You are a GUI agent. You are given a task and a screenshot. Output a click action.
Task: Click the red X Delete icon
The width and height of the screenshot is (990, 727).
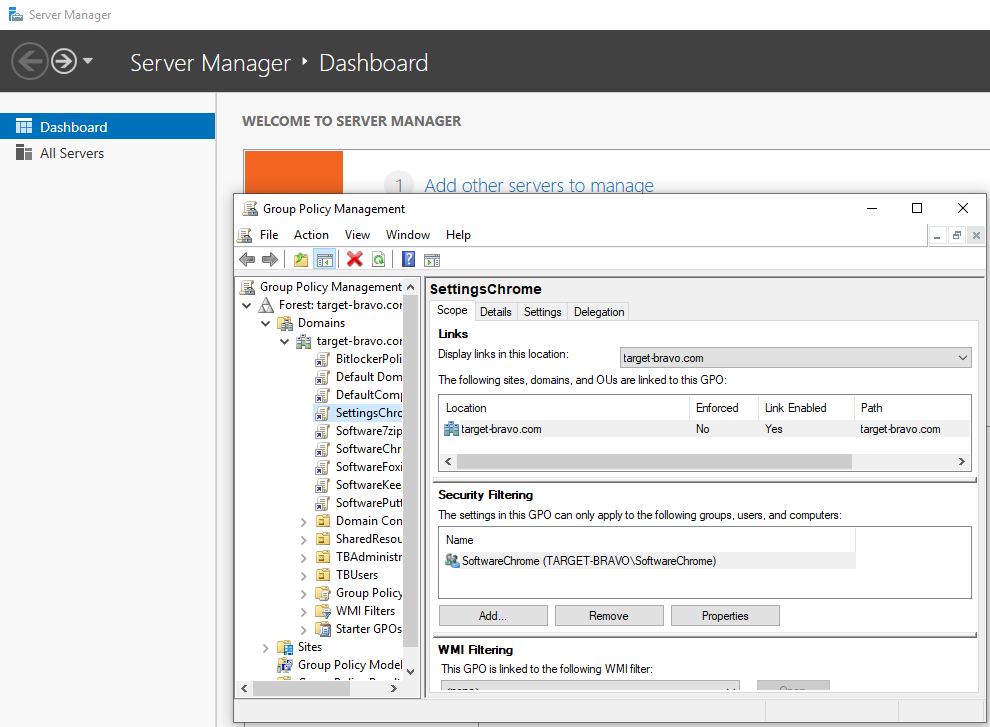click(x=355, y=259)
